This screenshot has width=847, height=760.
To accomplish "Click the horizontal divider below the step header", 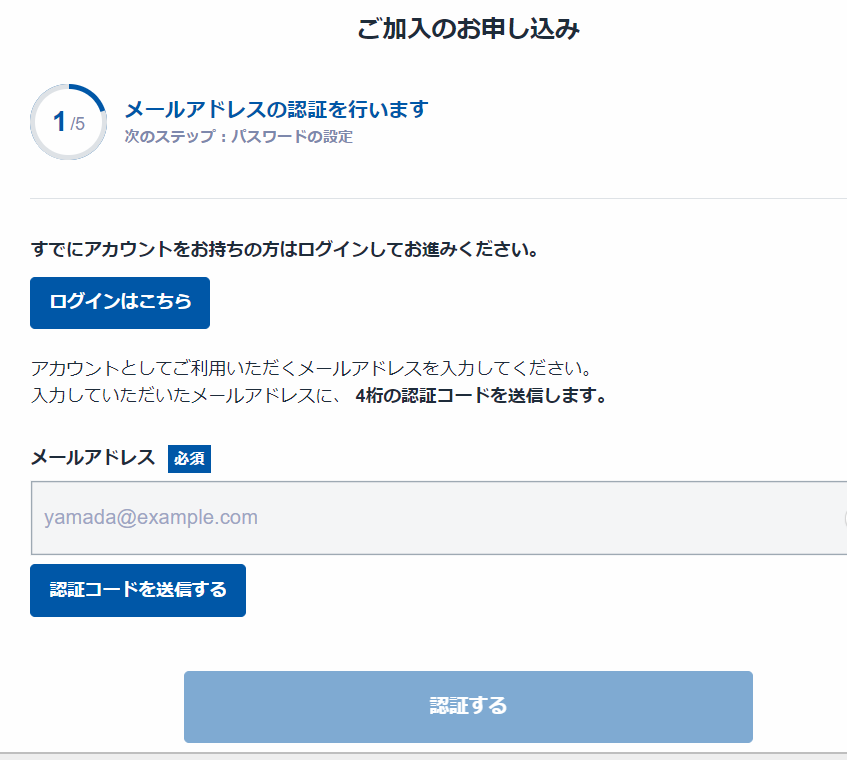I will coord(438,198).
